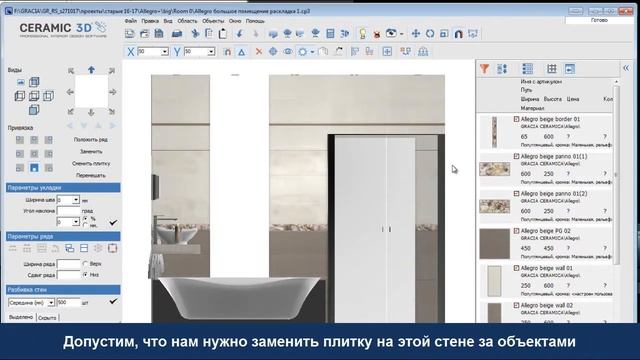Viewport: 640px width, 360px height.
Task: Click the pan move cross-arrows icon
Action: [416, 34]
